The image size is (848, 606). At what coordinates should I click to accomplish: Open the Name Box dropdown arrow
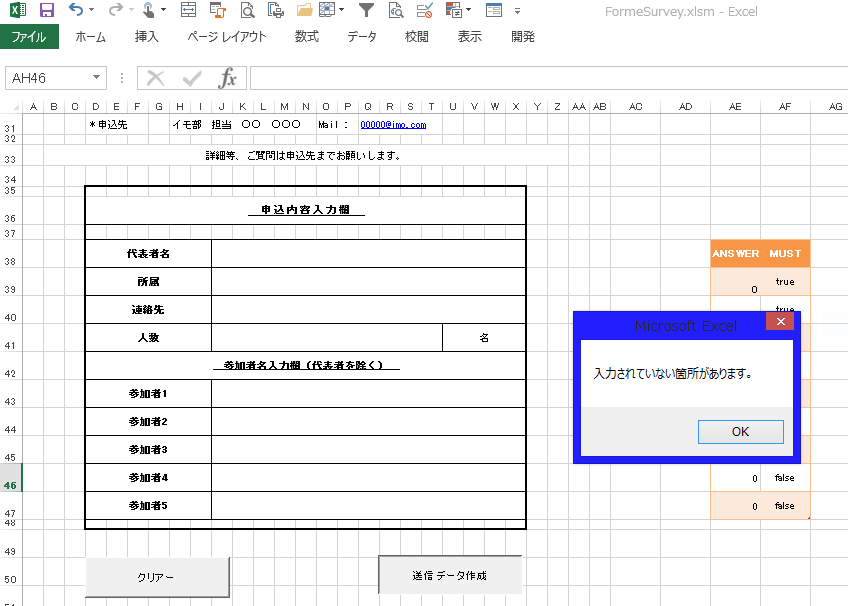pos(97,78)
